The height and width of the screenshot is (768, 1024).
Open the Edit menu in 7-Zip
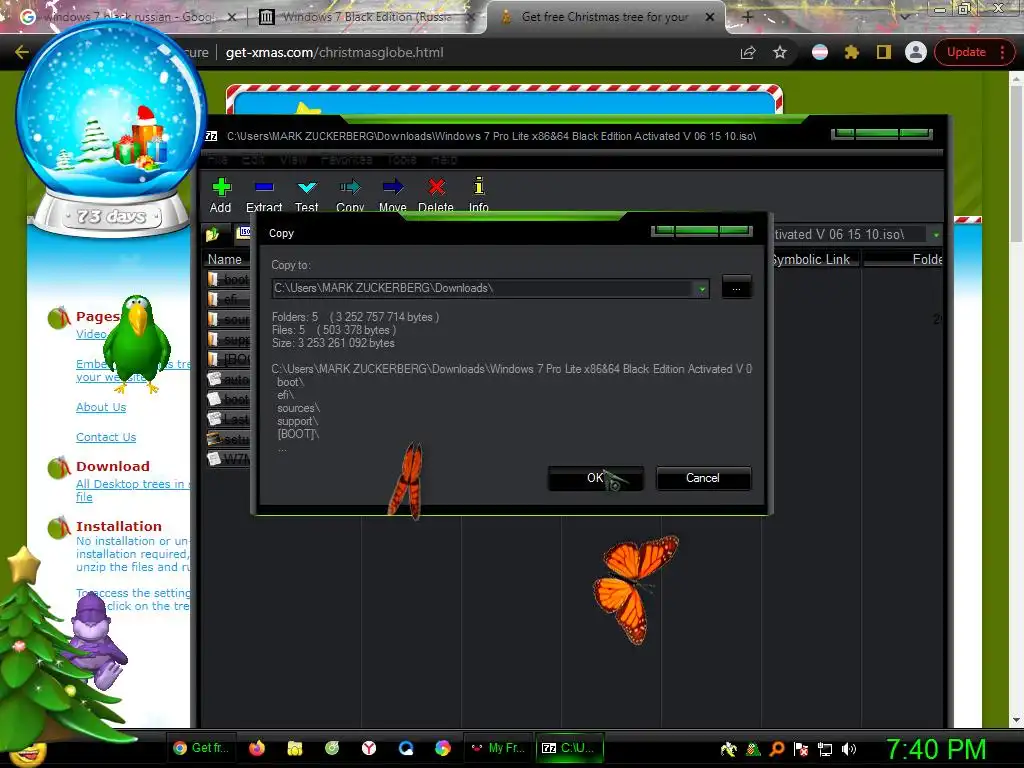253,159
